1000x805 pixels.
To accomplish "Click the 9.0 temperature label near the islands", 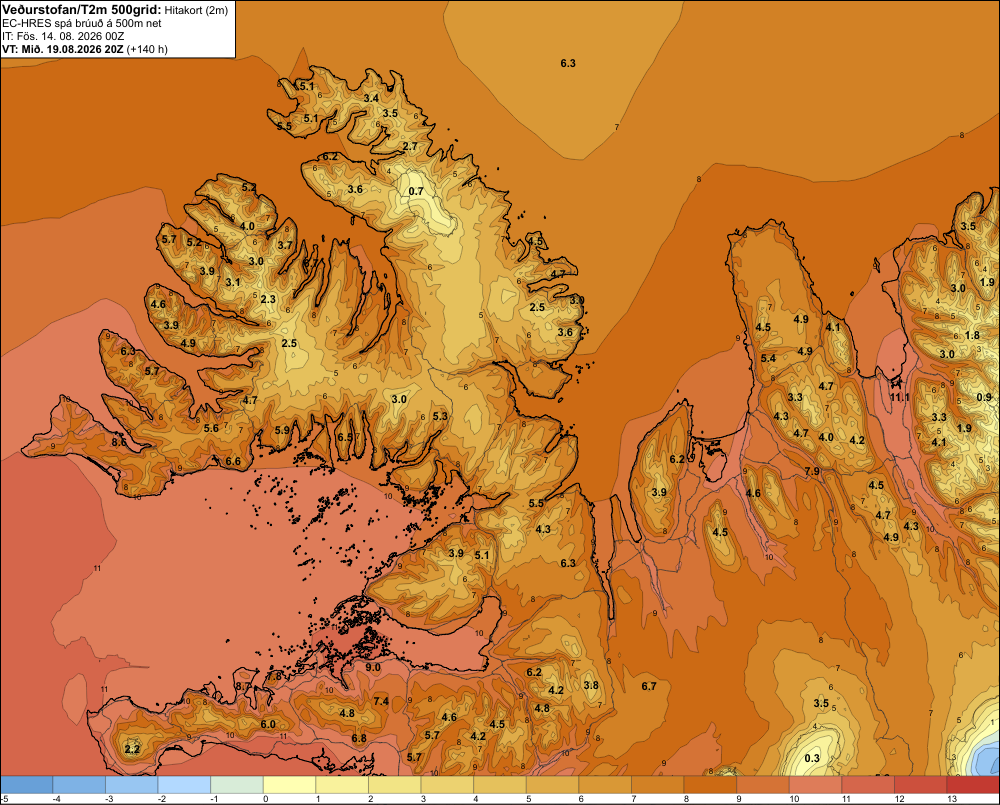I will point(372,668).
